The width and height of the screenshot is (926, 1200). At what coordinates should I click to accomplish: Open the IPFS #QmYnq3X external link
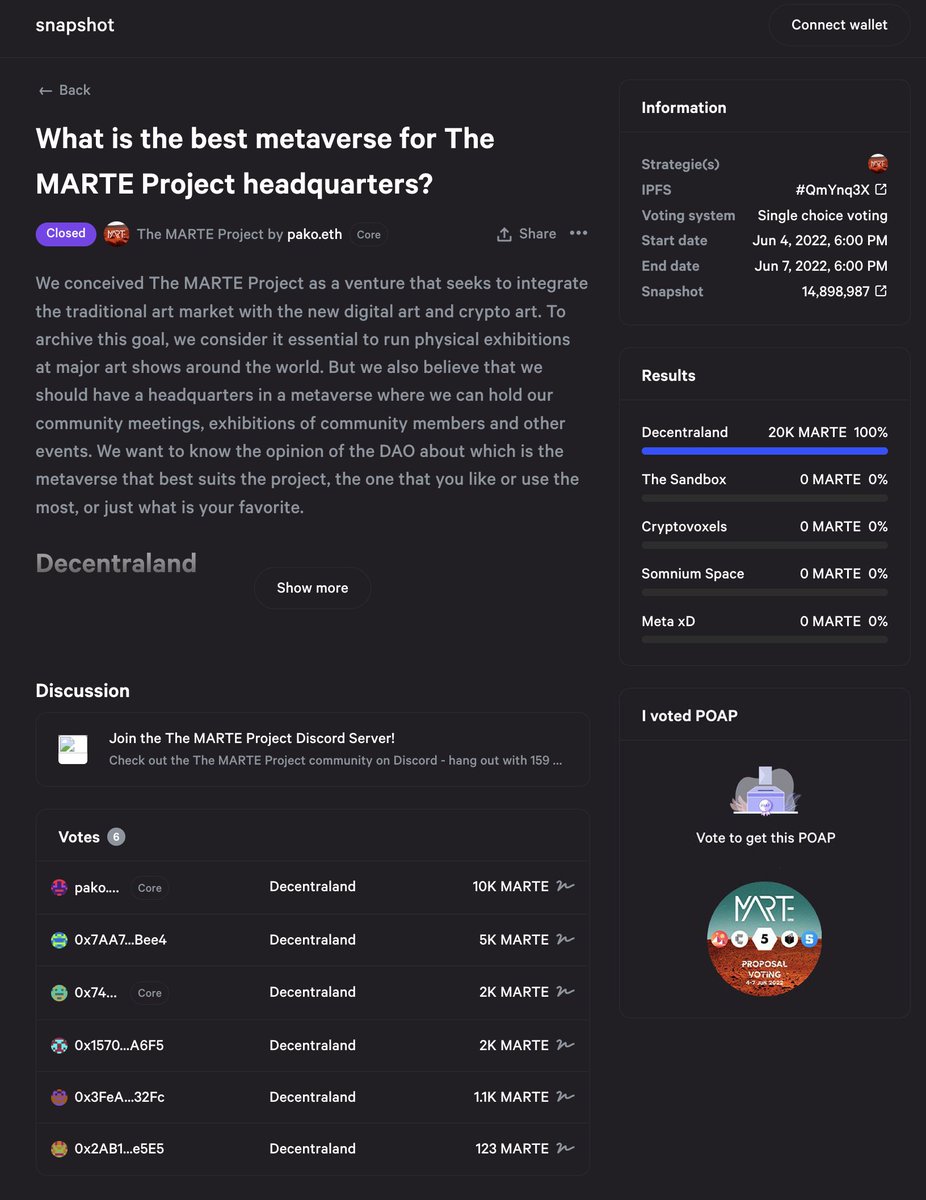click(x=840, y=189)
